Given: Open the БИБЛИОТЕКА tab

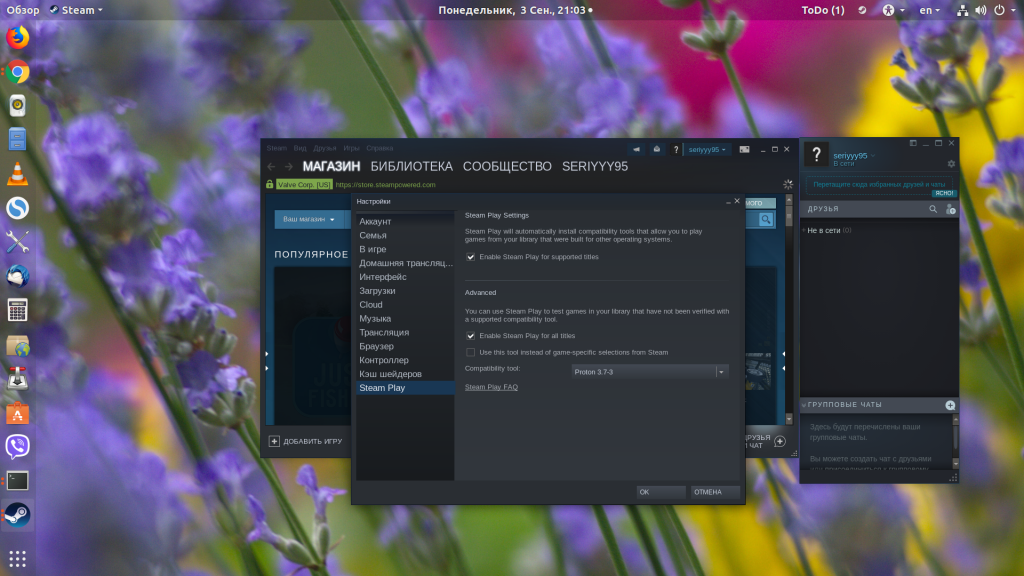Looking at the screenshot, I should (x=411, y=167).
